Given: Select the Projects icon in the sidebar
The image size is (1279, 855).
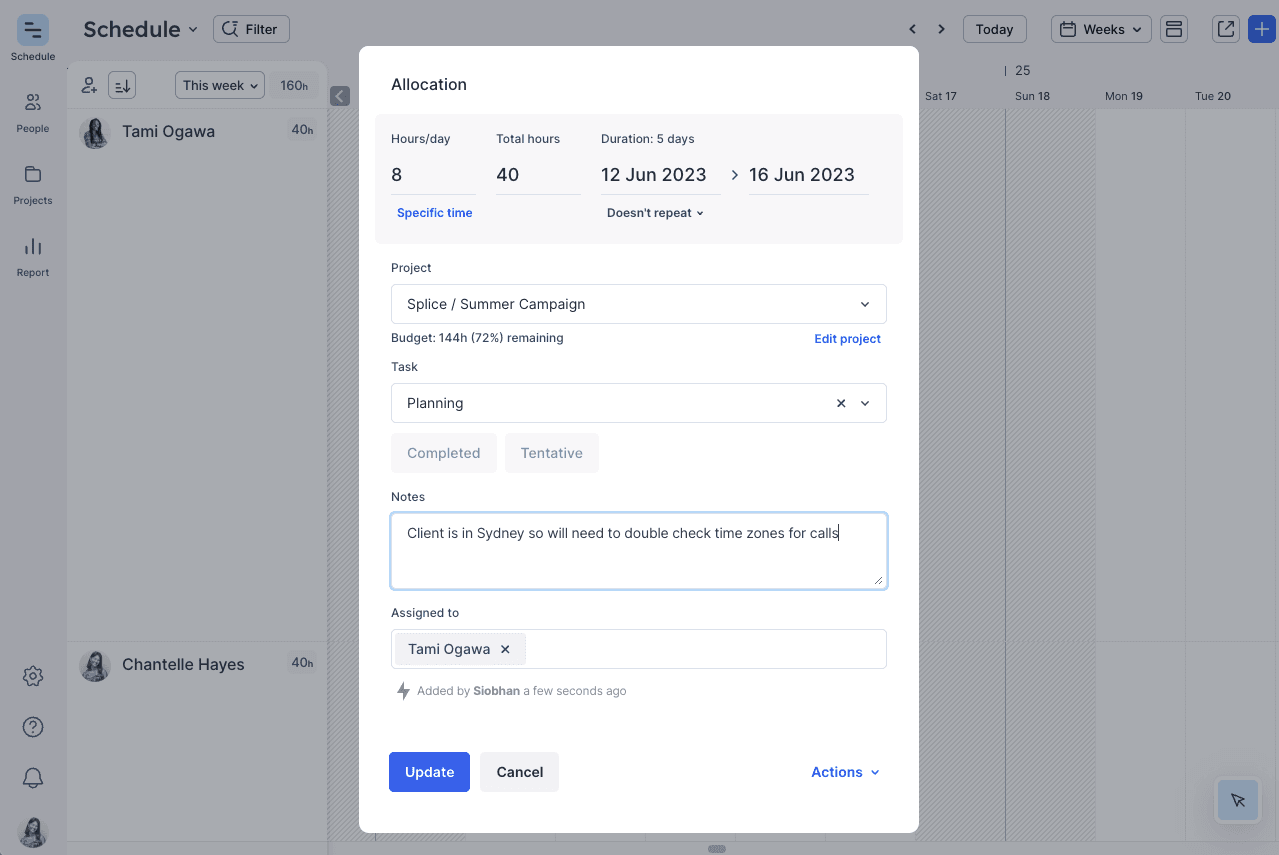Looking at the screenshot, I should [x=32, y=184].
